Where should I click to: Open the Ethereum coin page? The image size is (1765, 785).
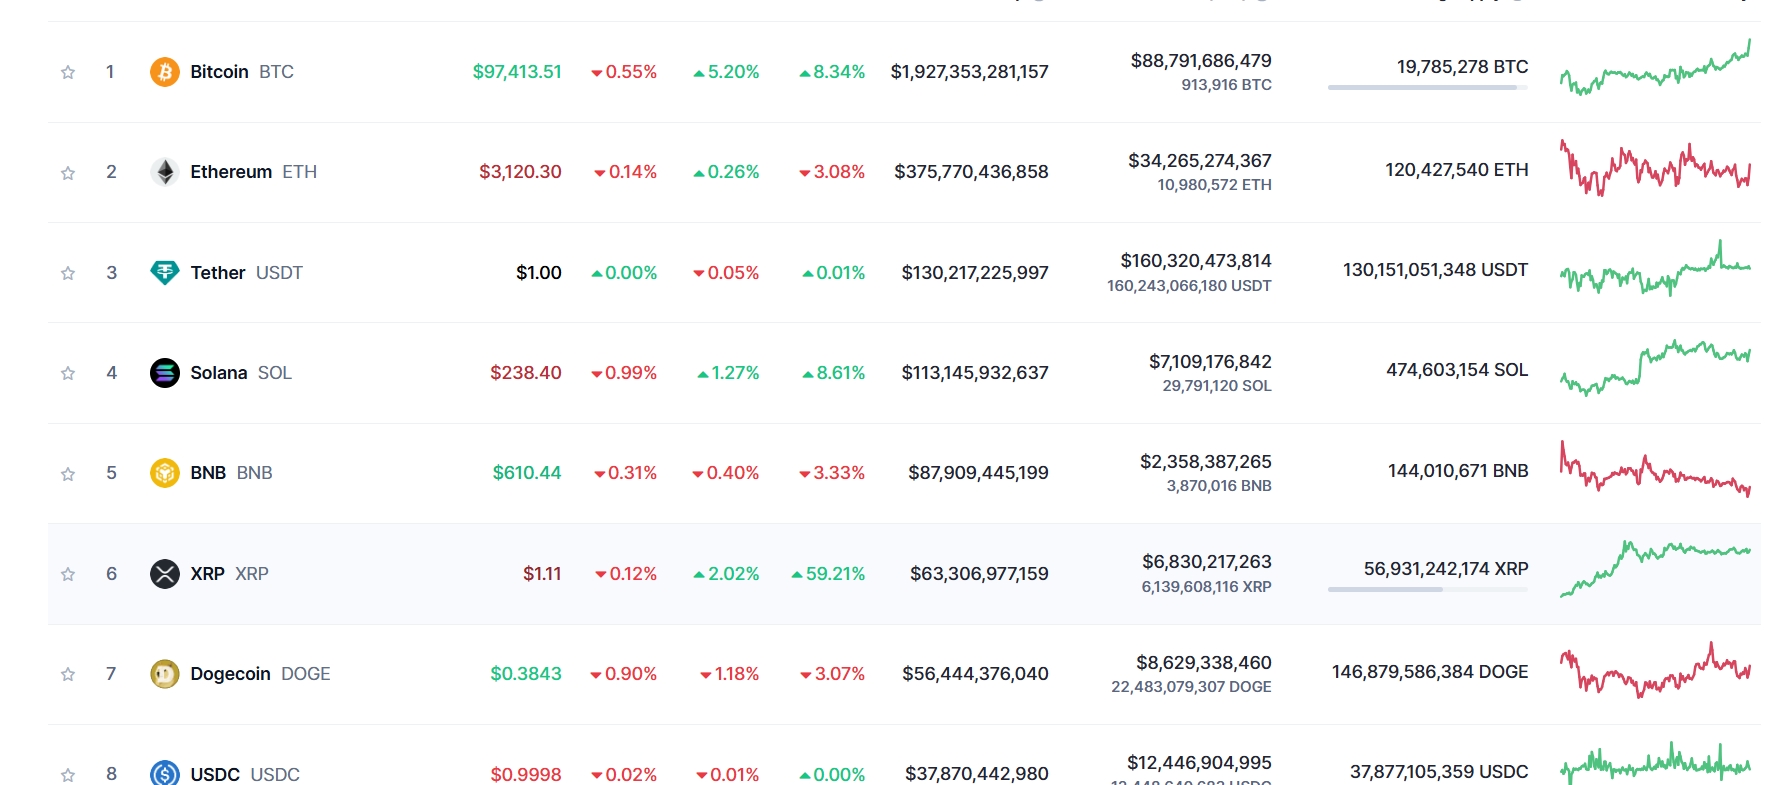click(254, 172)
